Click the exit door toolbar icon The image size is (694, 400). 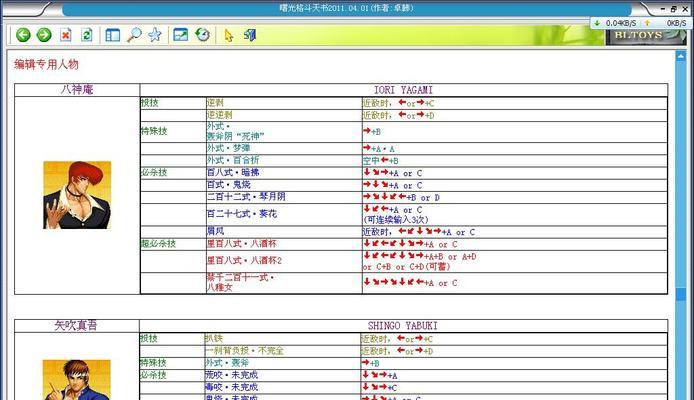(250, 35)
